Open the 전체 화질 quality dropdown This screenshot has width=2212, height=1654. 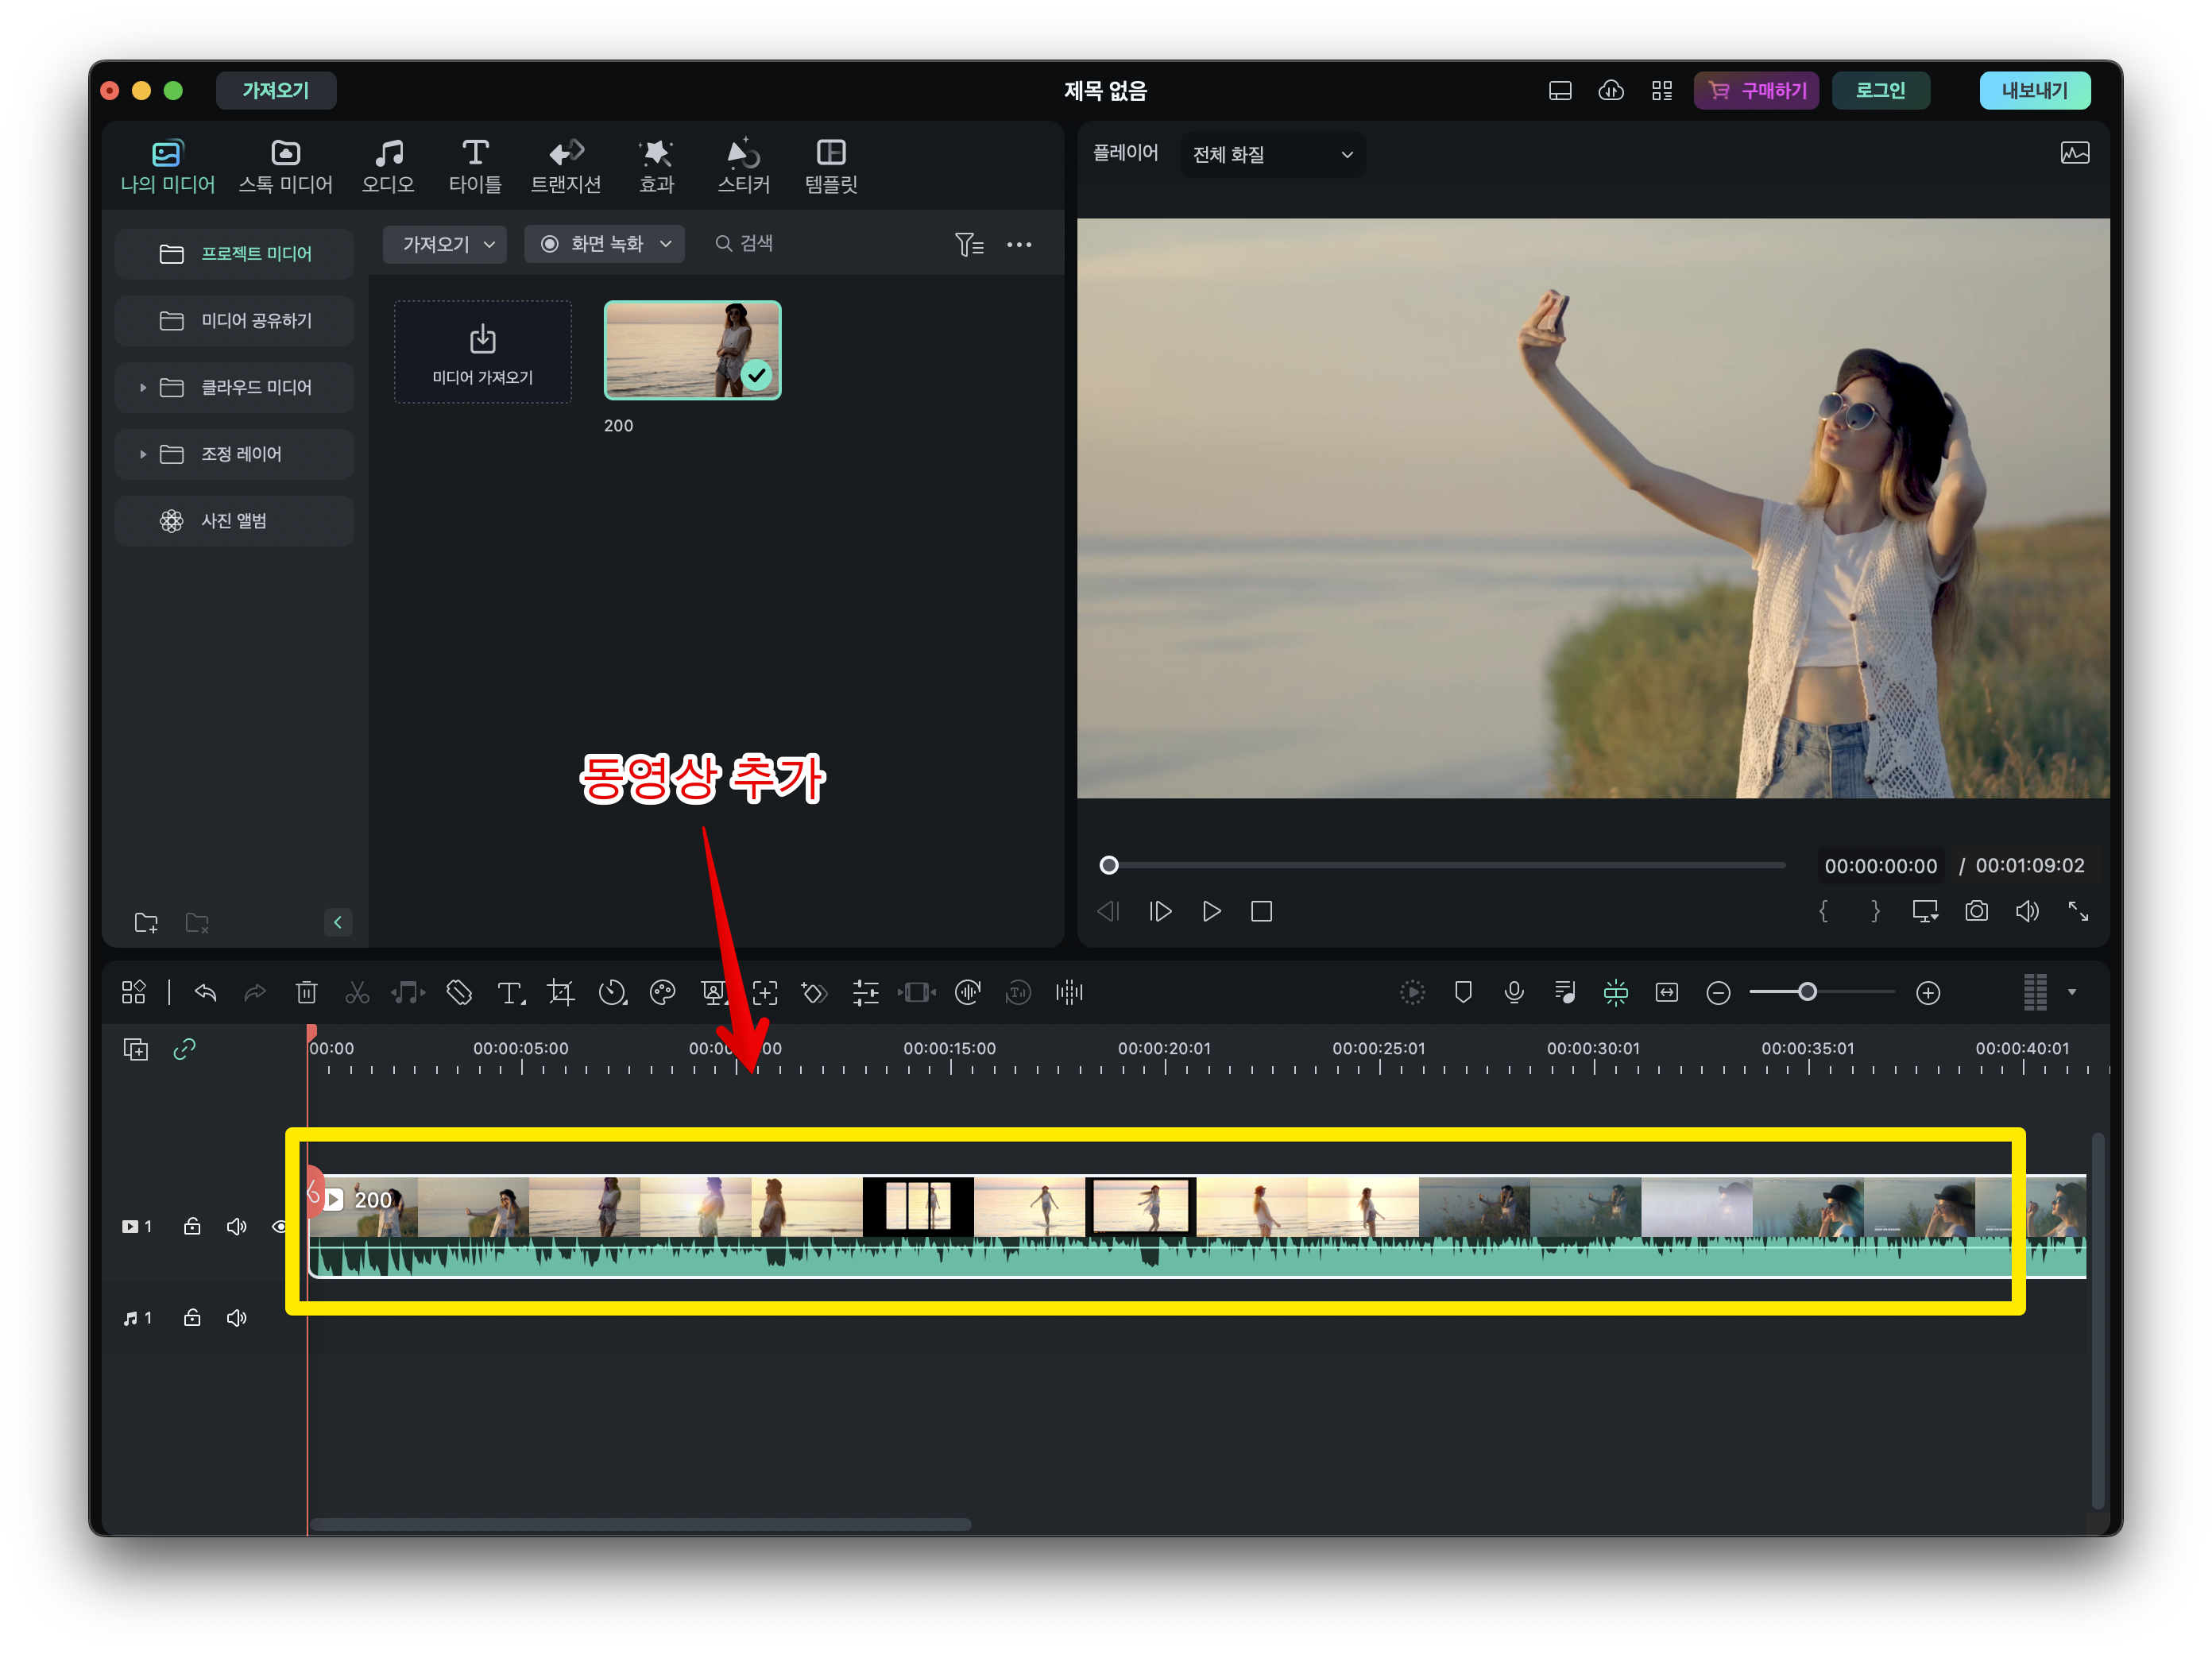click(1272, 155)
